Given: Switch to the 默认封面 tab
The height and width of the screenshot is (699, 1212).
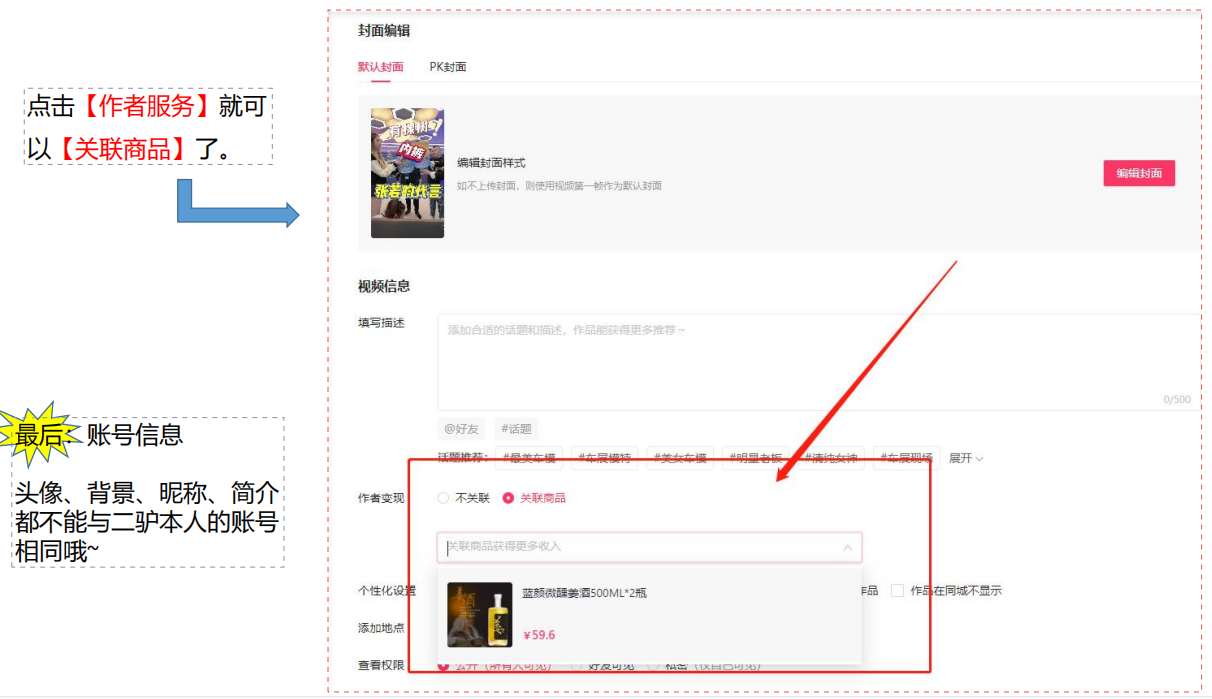Looking at the screenshot, I should pos(381,67).
